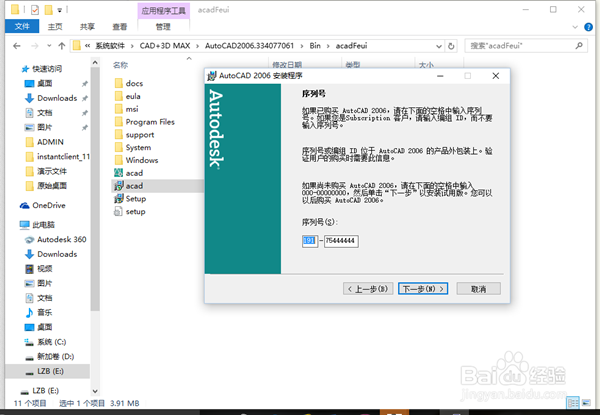
Task: Click 取消 button in installer
Action: click(x=478, y=289)
